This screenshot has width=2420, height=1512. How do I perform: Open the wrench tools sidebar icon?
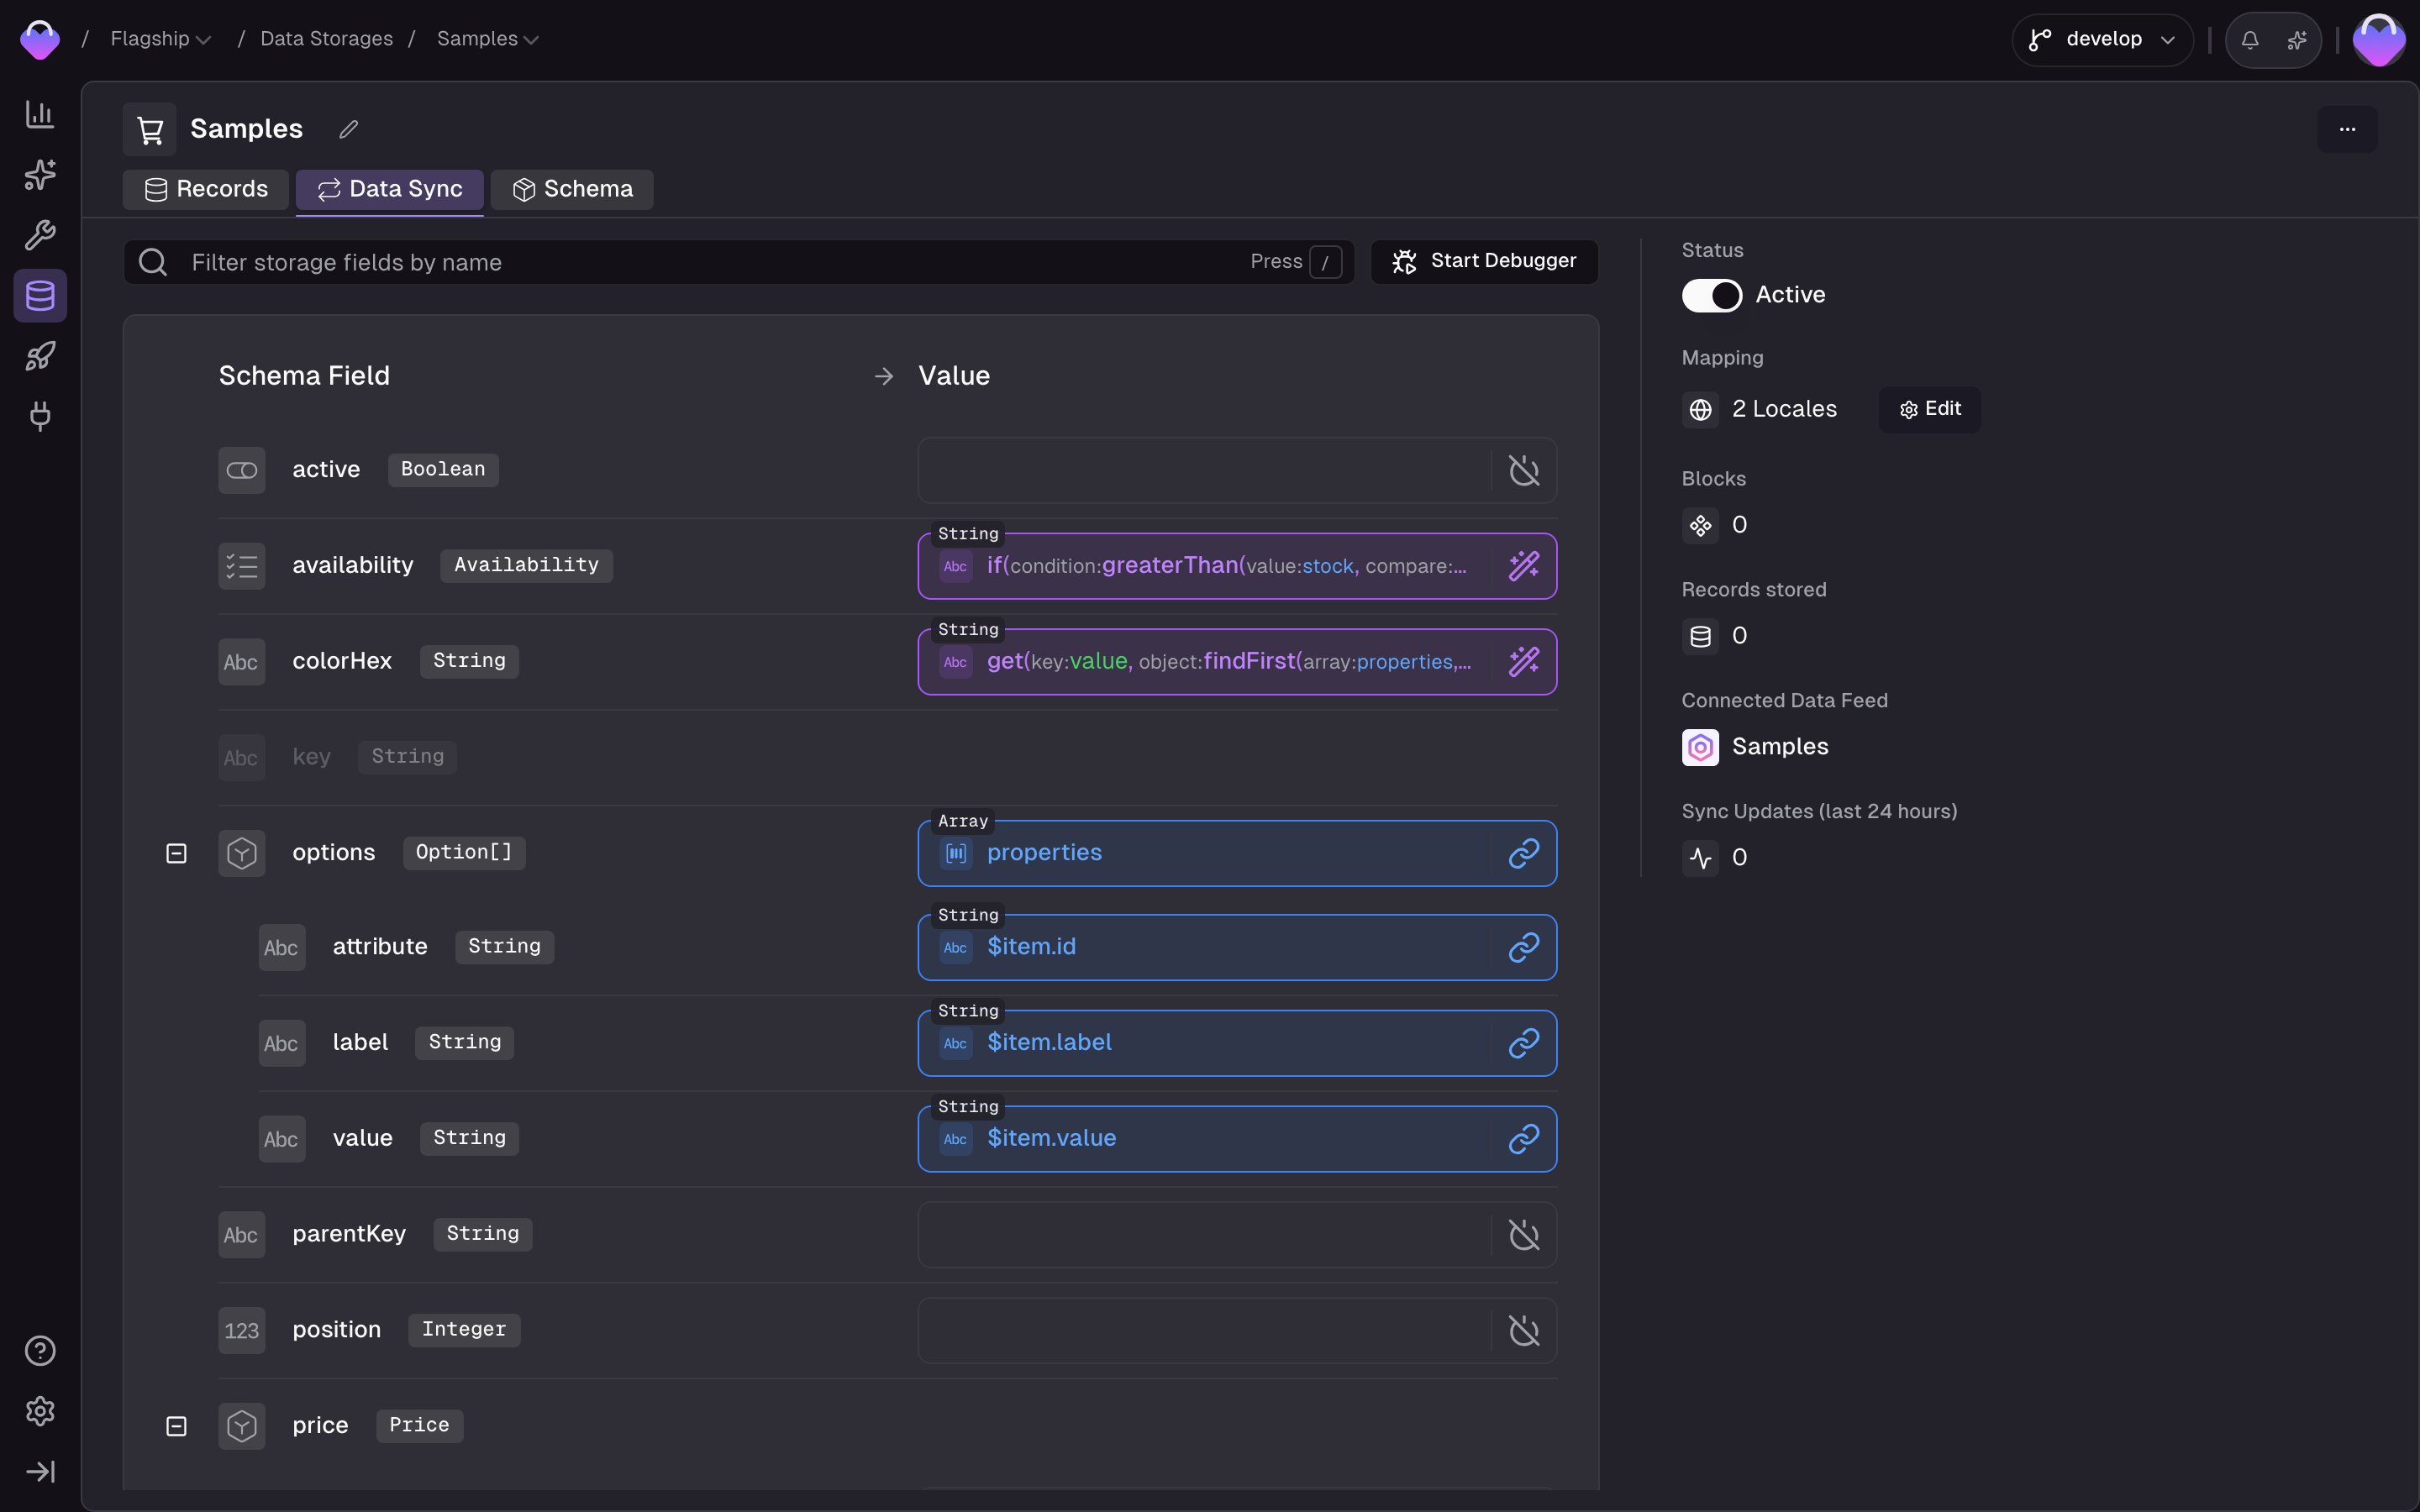[x=40, y=235]
